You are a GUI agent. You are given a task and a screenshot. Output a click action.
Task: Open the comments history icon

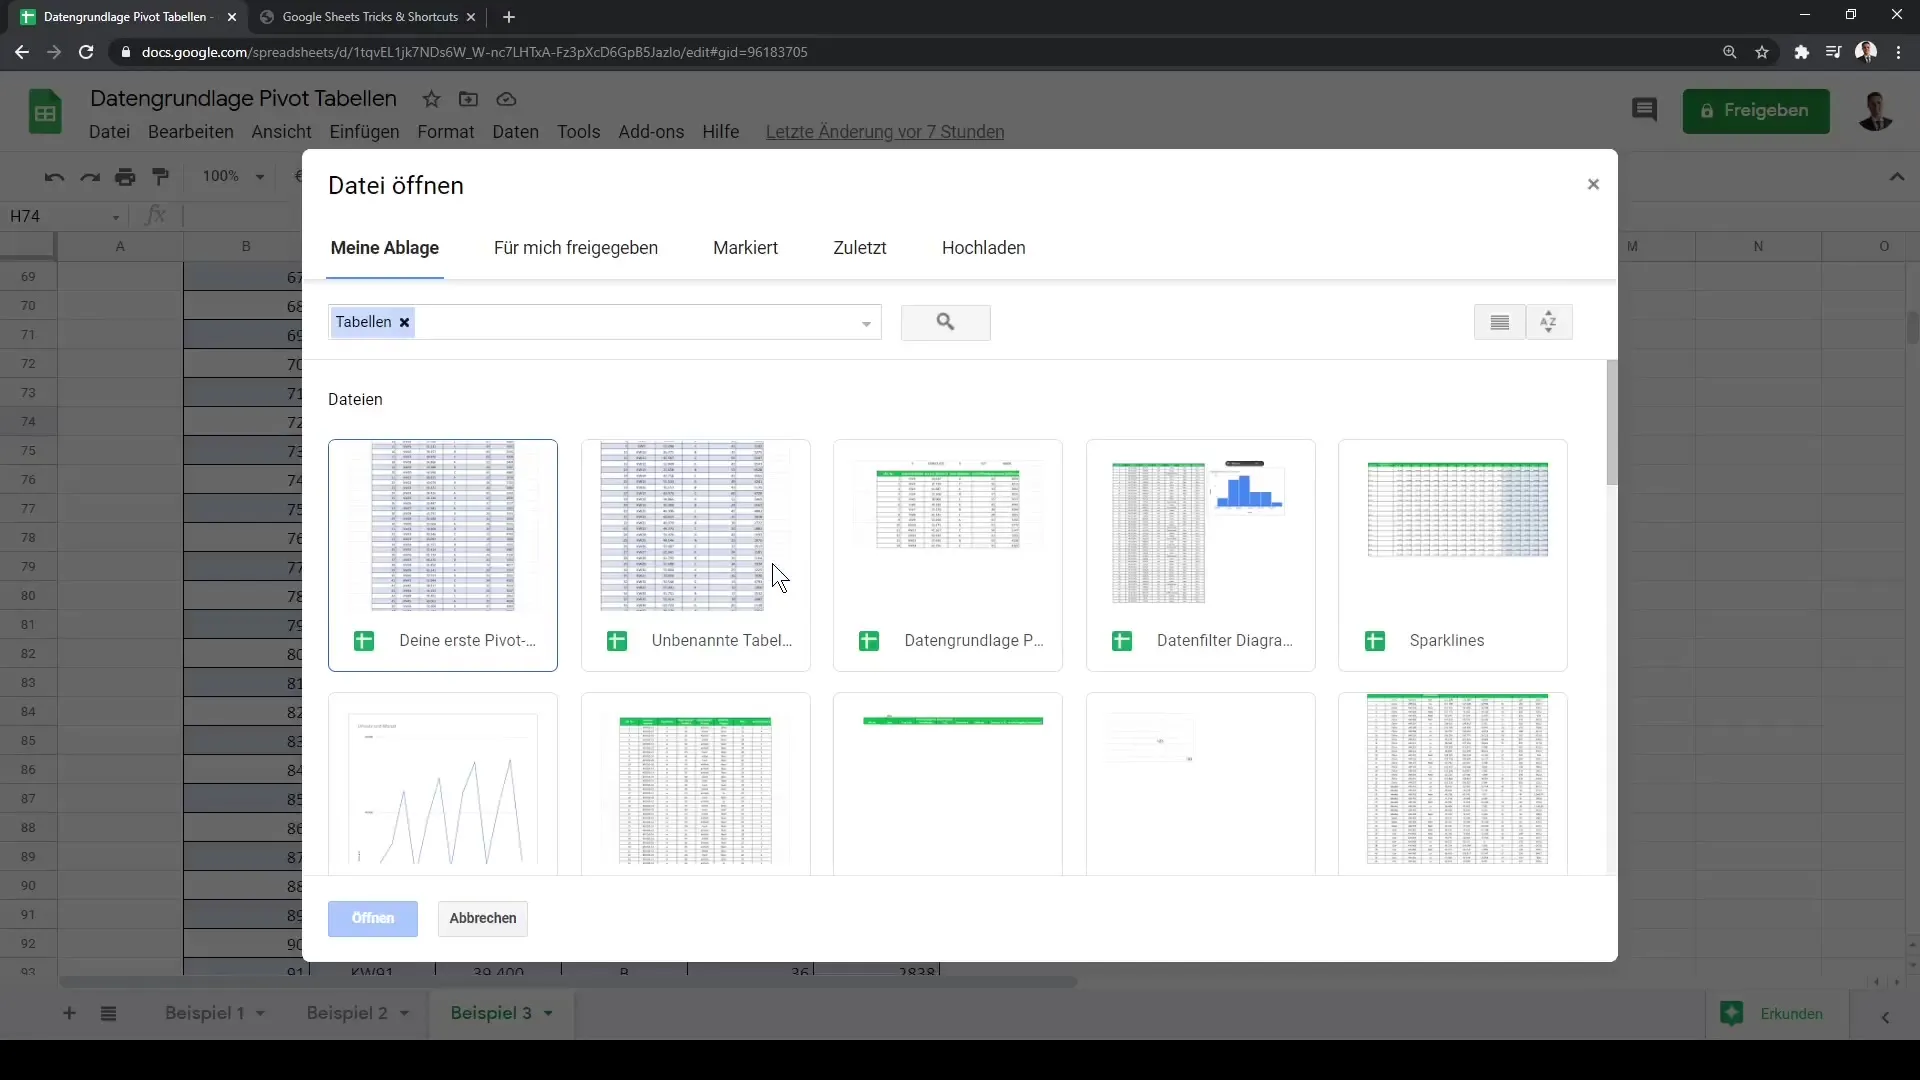[x=1644, y=110]
